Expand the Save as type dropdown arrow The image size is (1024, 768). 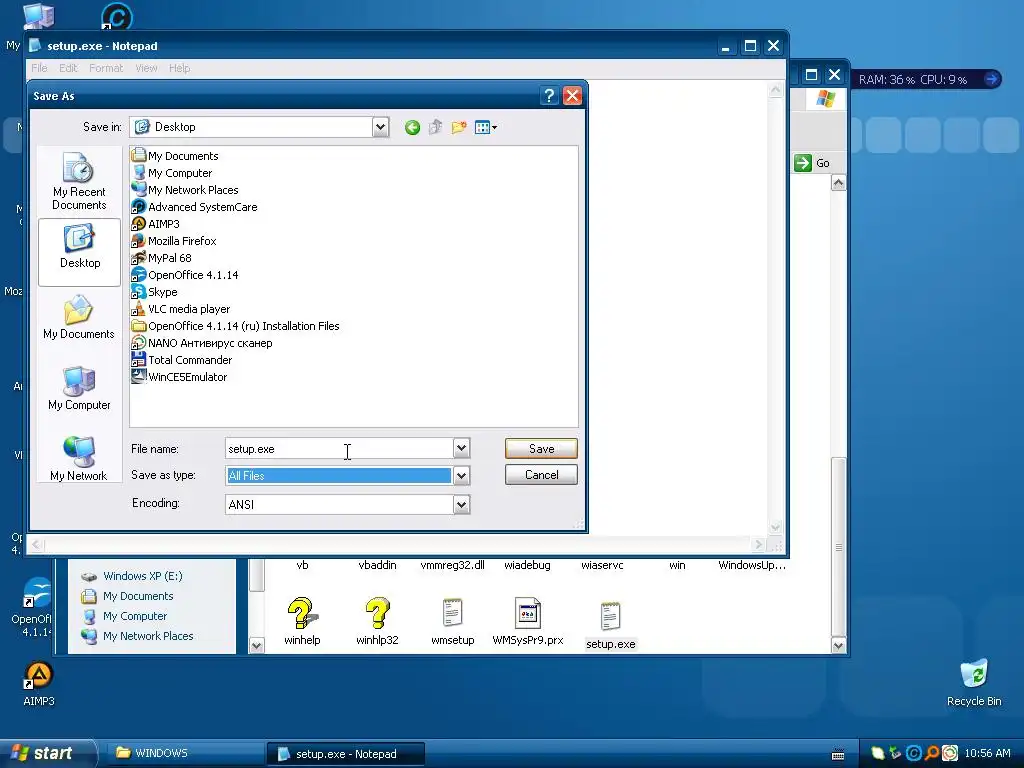tap(461, 475)
